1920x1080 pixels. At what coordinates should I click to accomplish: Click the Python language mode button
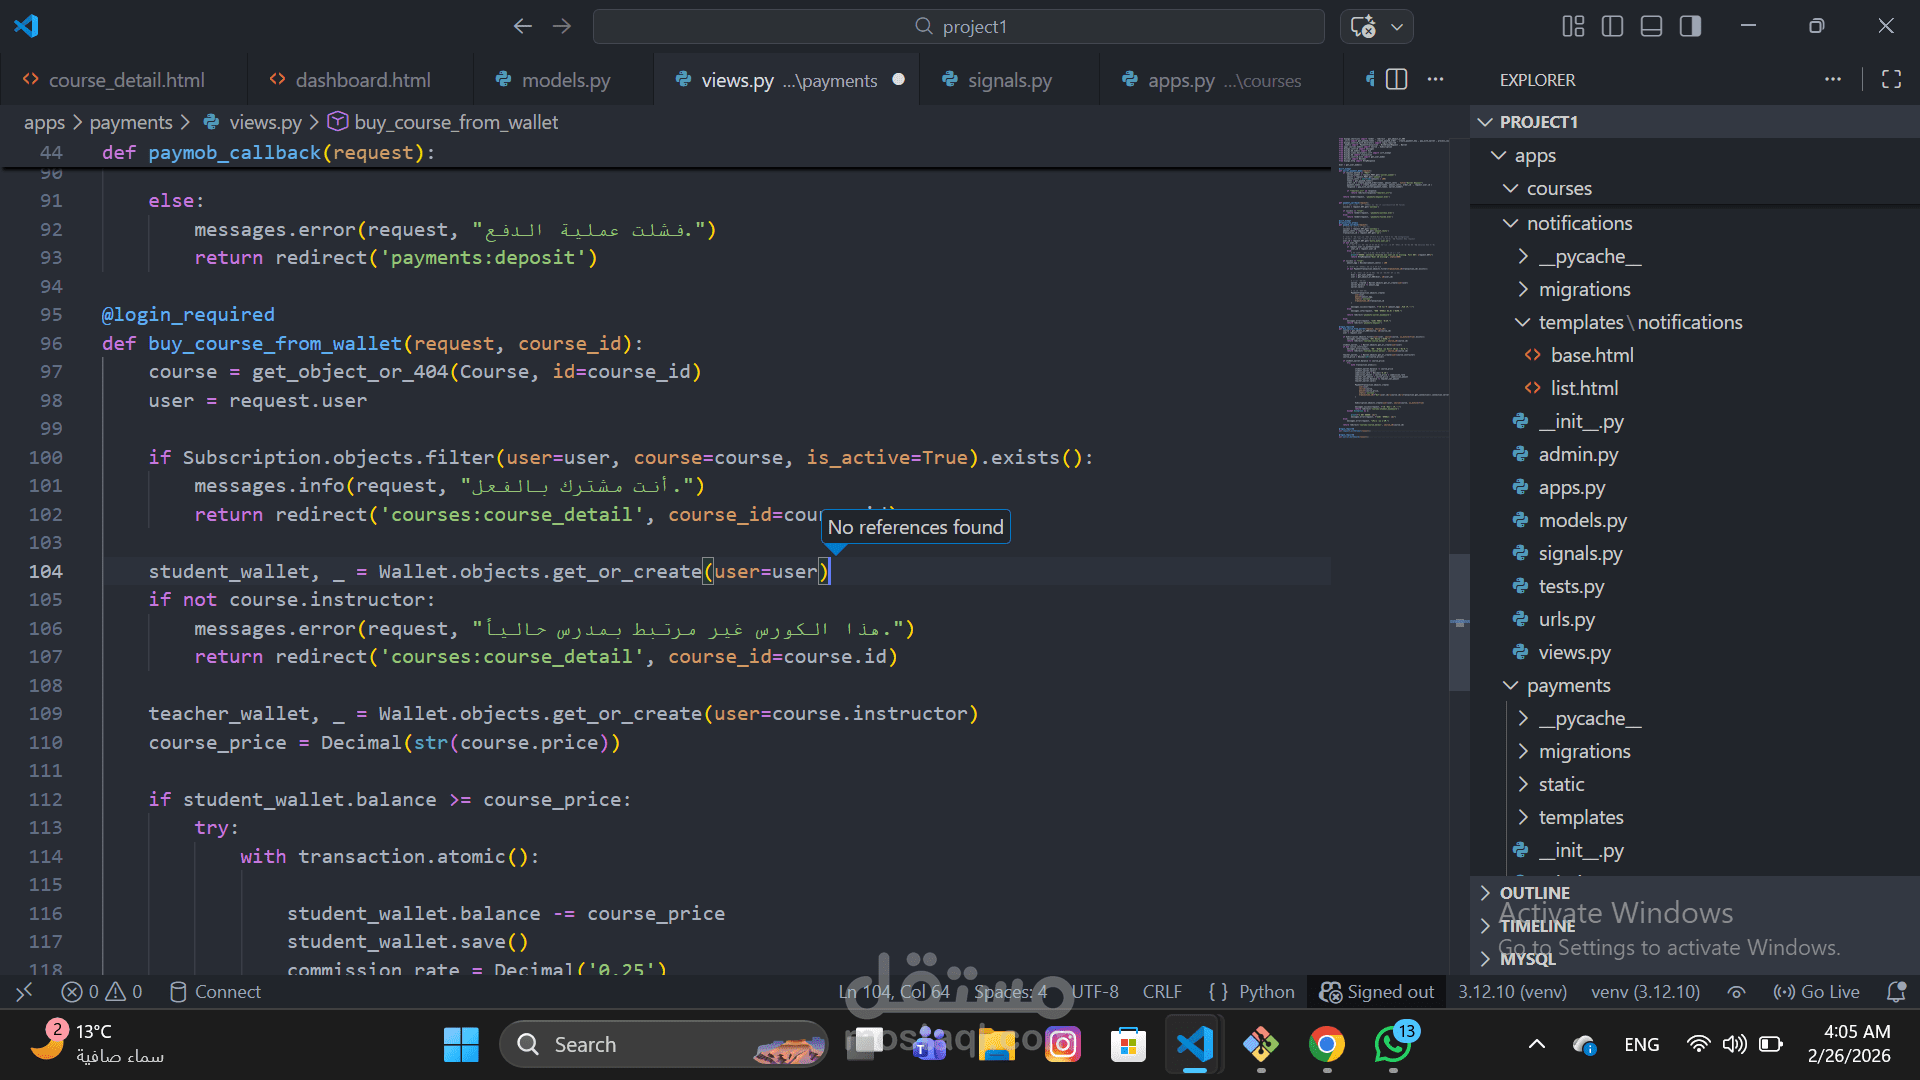(1266, 992)
